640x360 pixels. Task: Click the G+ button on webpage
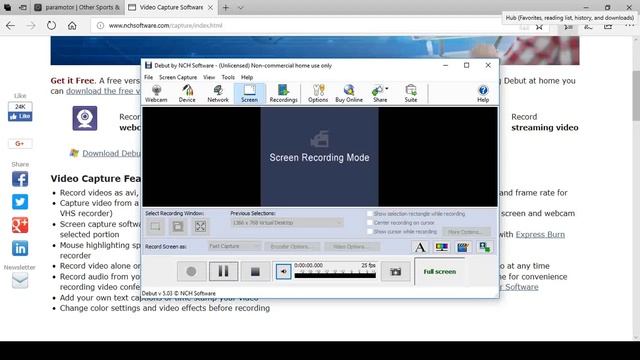(20, 143)
